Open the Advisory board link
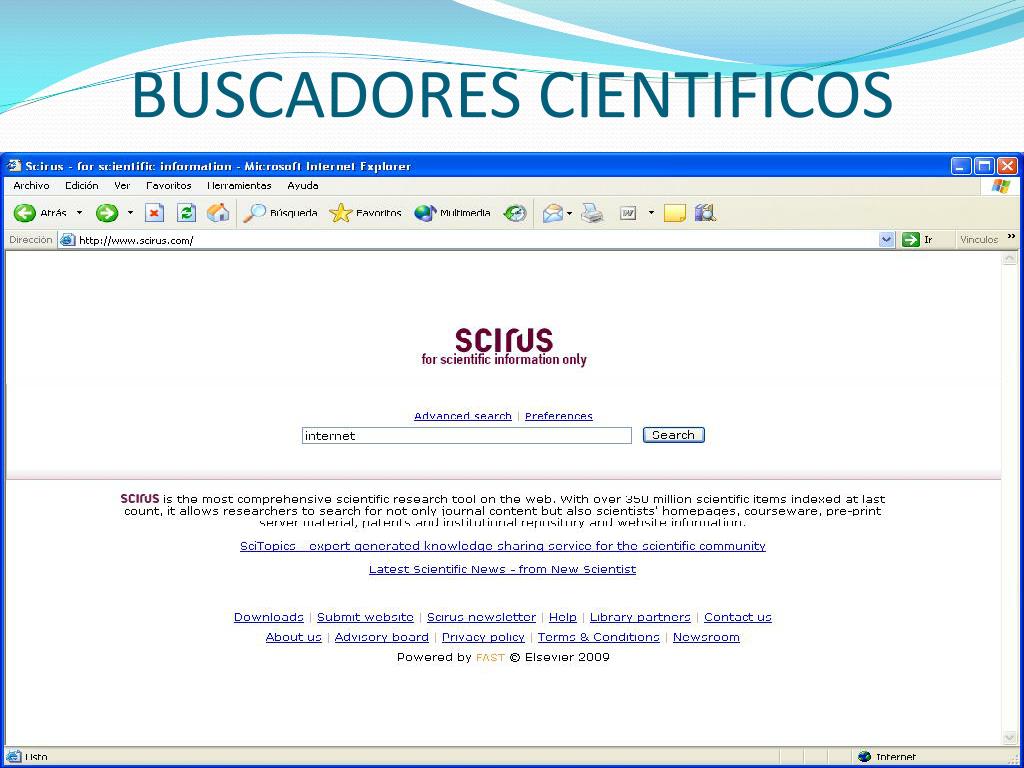Viewport: 1024px width, 768px height. click(381, 637)
